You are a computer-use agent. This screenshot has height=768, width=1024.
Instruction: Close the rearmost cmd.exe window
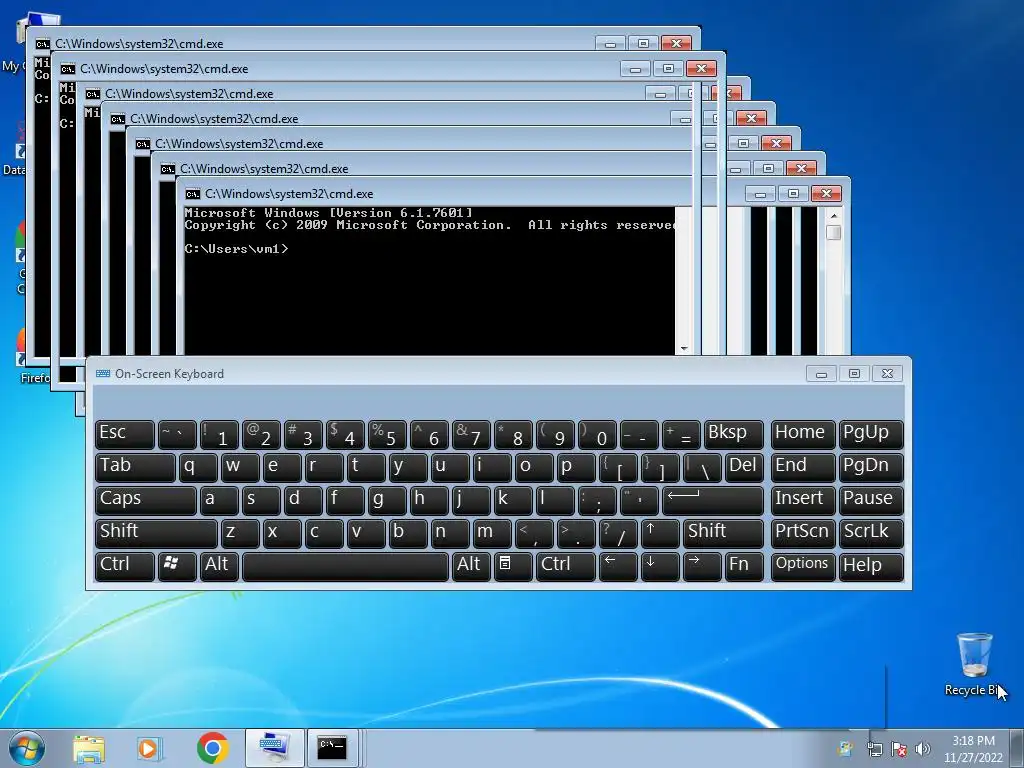pyautogui.click(x=676, y=44)
